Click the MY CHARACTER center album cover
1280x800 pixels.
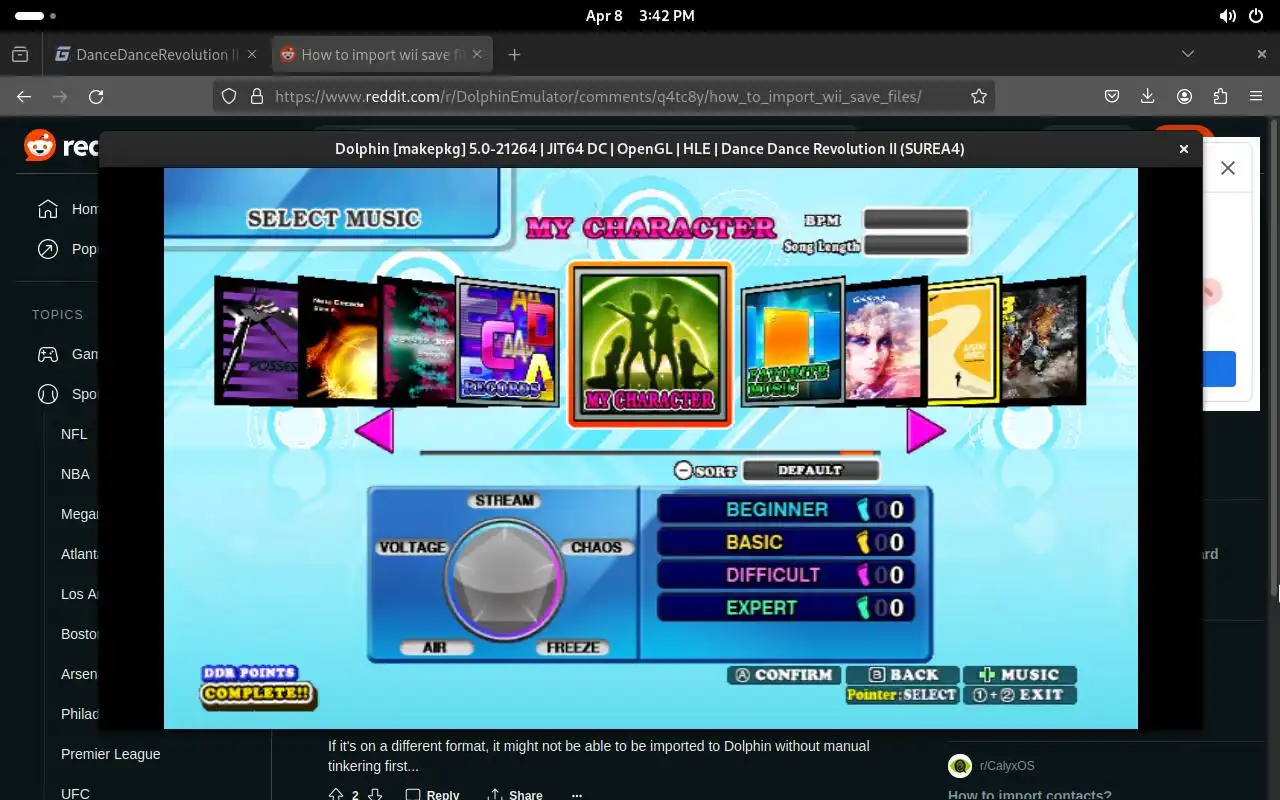click(x=650, y=344)
